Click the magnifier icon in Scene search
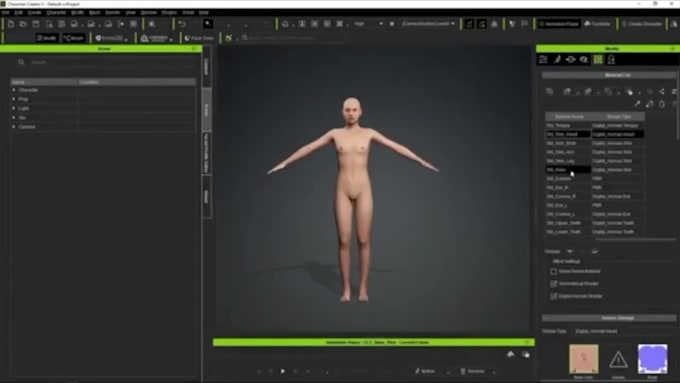This screenshot has width=680, height=383. click(21, 62)
